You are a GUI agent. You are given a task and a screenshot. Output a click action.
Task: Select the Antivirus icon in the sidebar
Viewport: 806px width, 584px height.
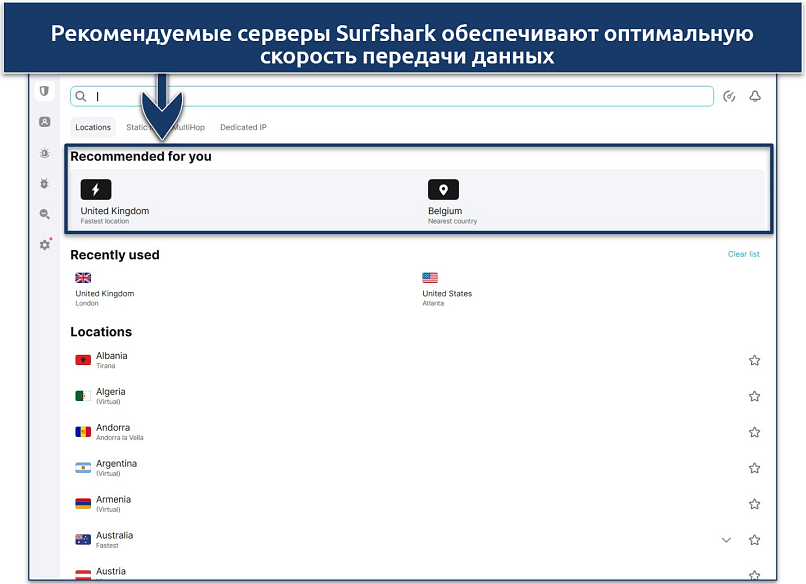coord(44,185)
